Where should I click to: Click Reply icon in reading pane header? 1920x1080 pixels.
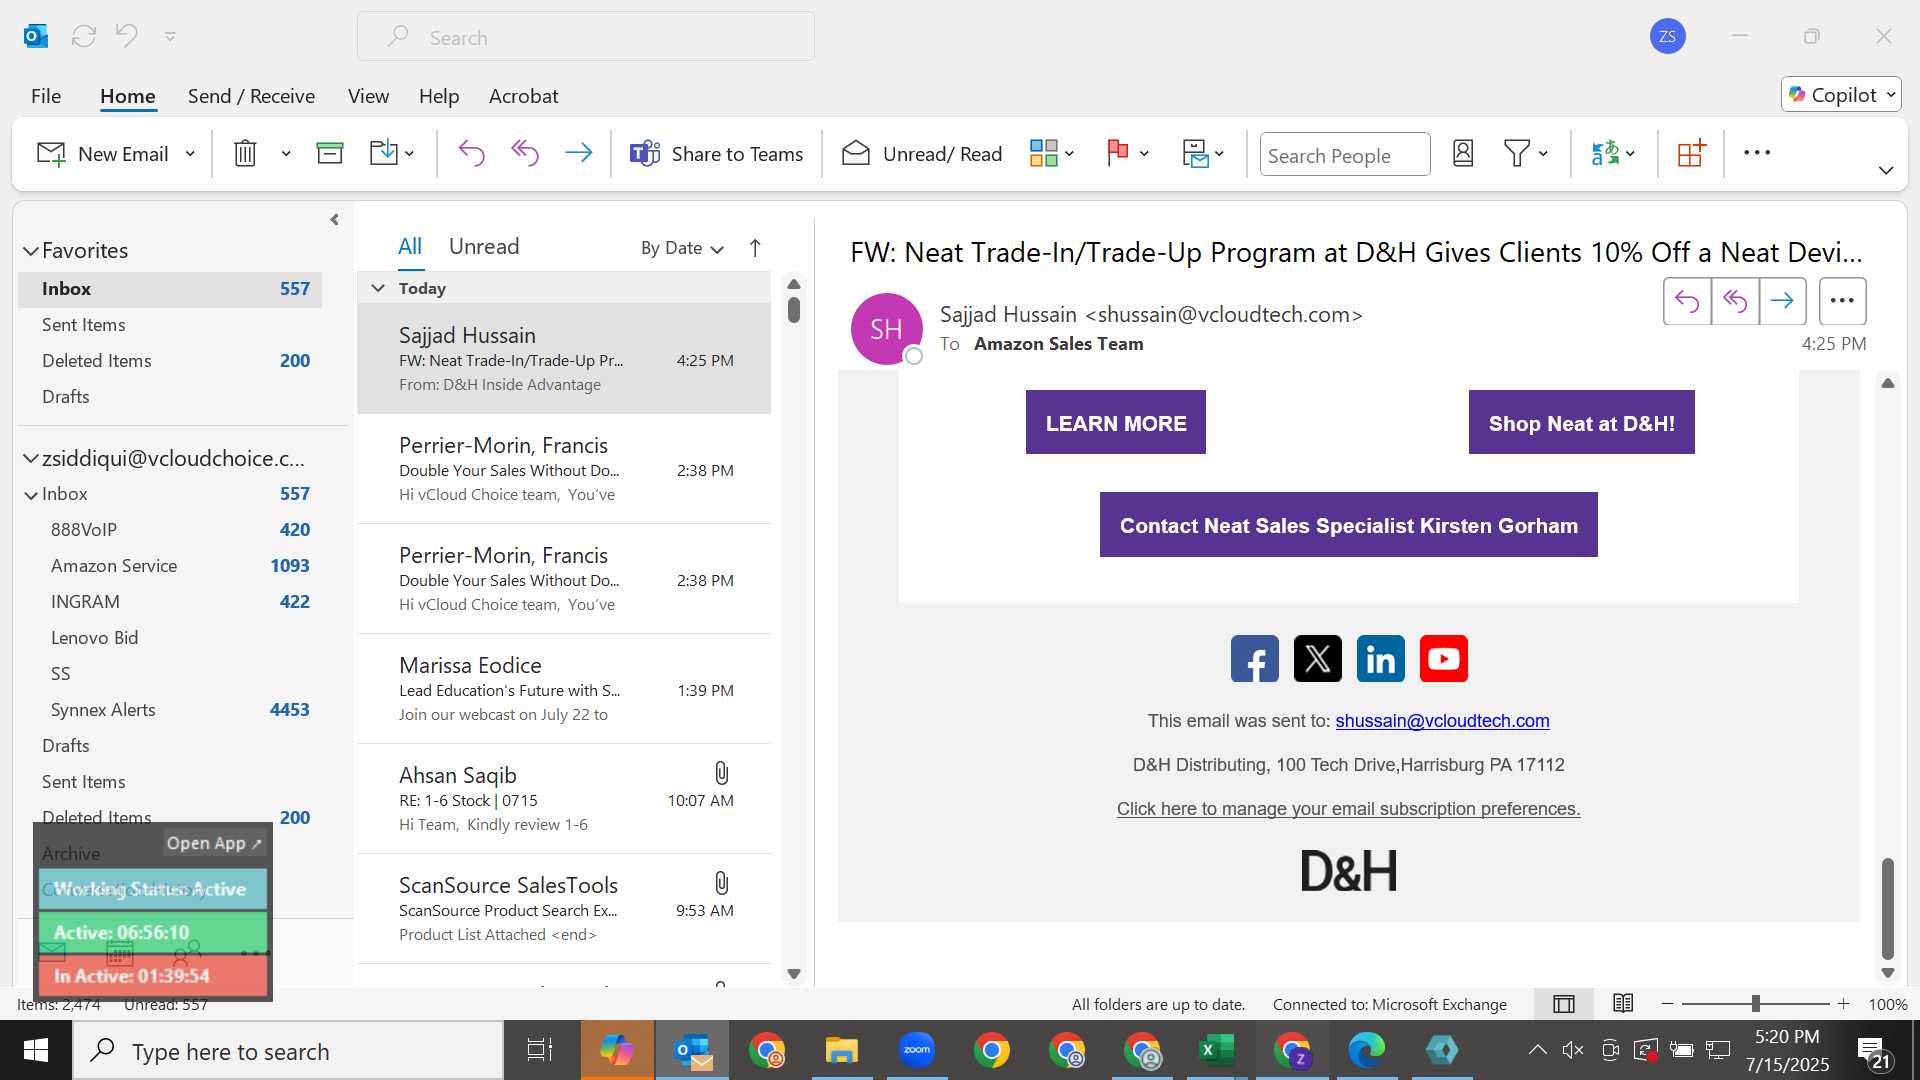tap(1687, 301)
